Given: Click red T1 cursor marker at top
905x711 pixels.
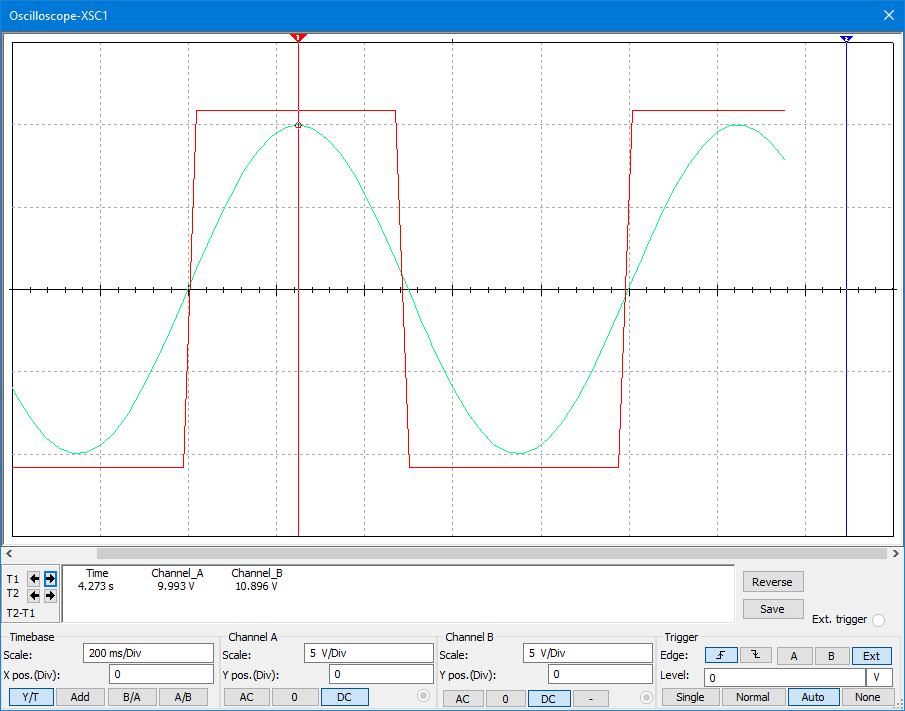Looking at the screenshot, I should click(x=298, y=38).
